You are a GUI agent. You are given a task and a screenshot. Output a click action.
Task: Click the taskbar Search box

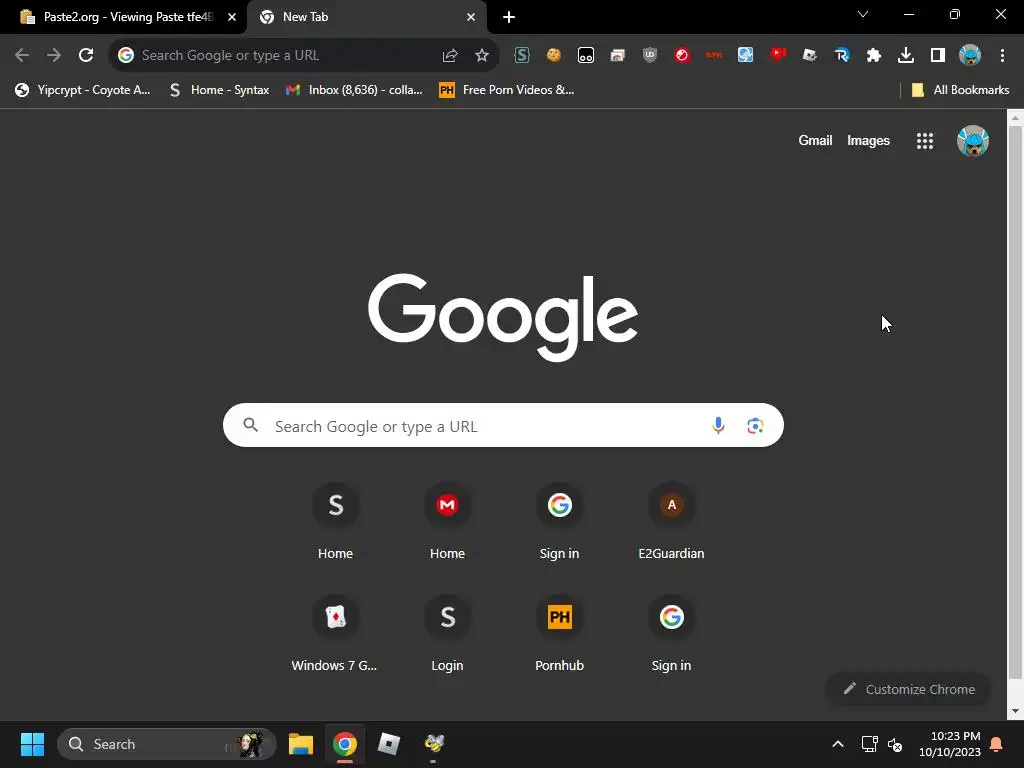(x=167, y=744)
